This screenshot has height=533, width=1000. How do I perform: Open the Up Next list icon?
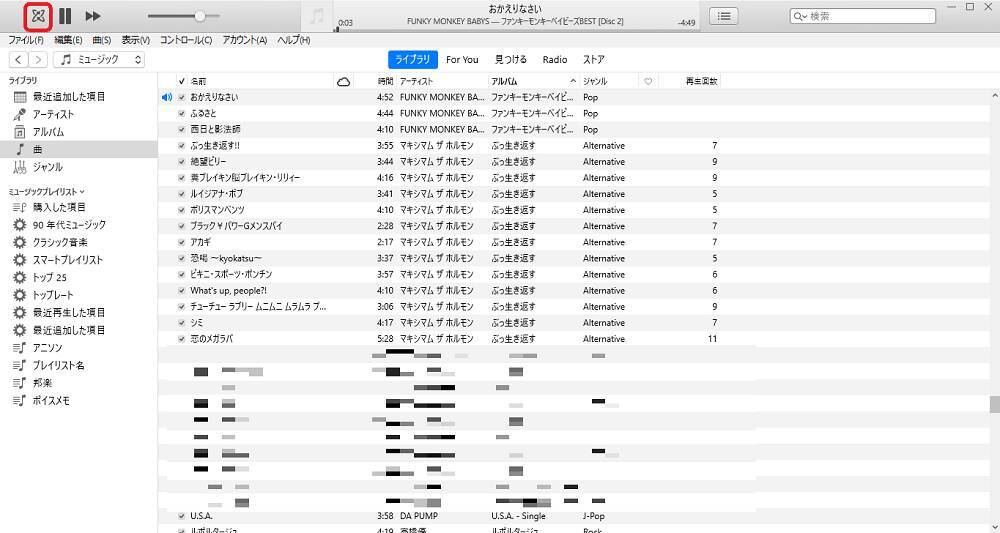[x=724, y=16]
